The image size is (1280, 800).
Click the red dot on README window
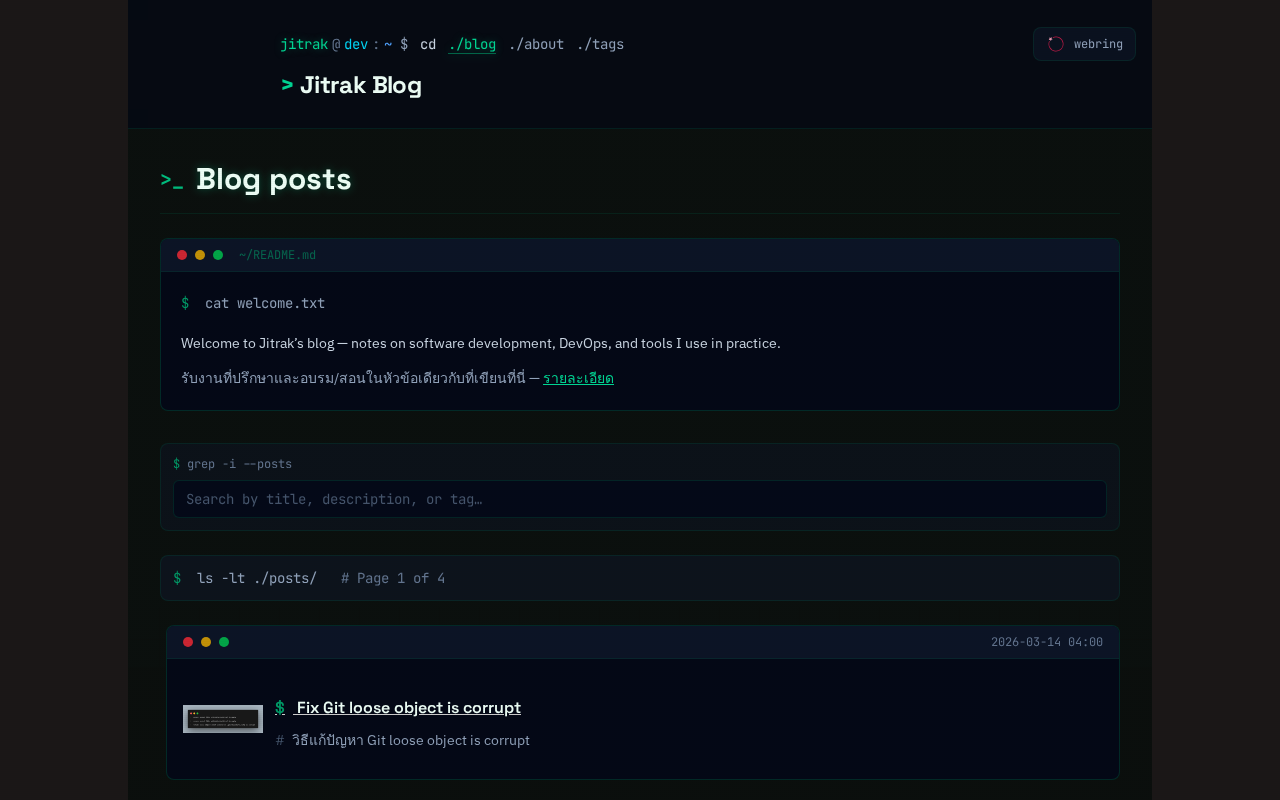pyautogui.click(x=182, y=255)
